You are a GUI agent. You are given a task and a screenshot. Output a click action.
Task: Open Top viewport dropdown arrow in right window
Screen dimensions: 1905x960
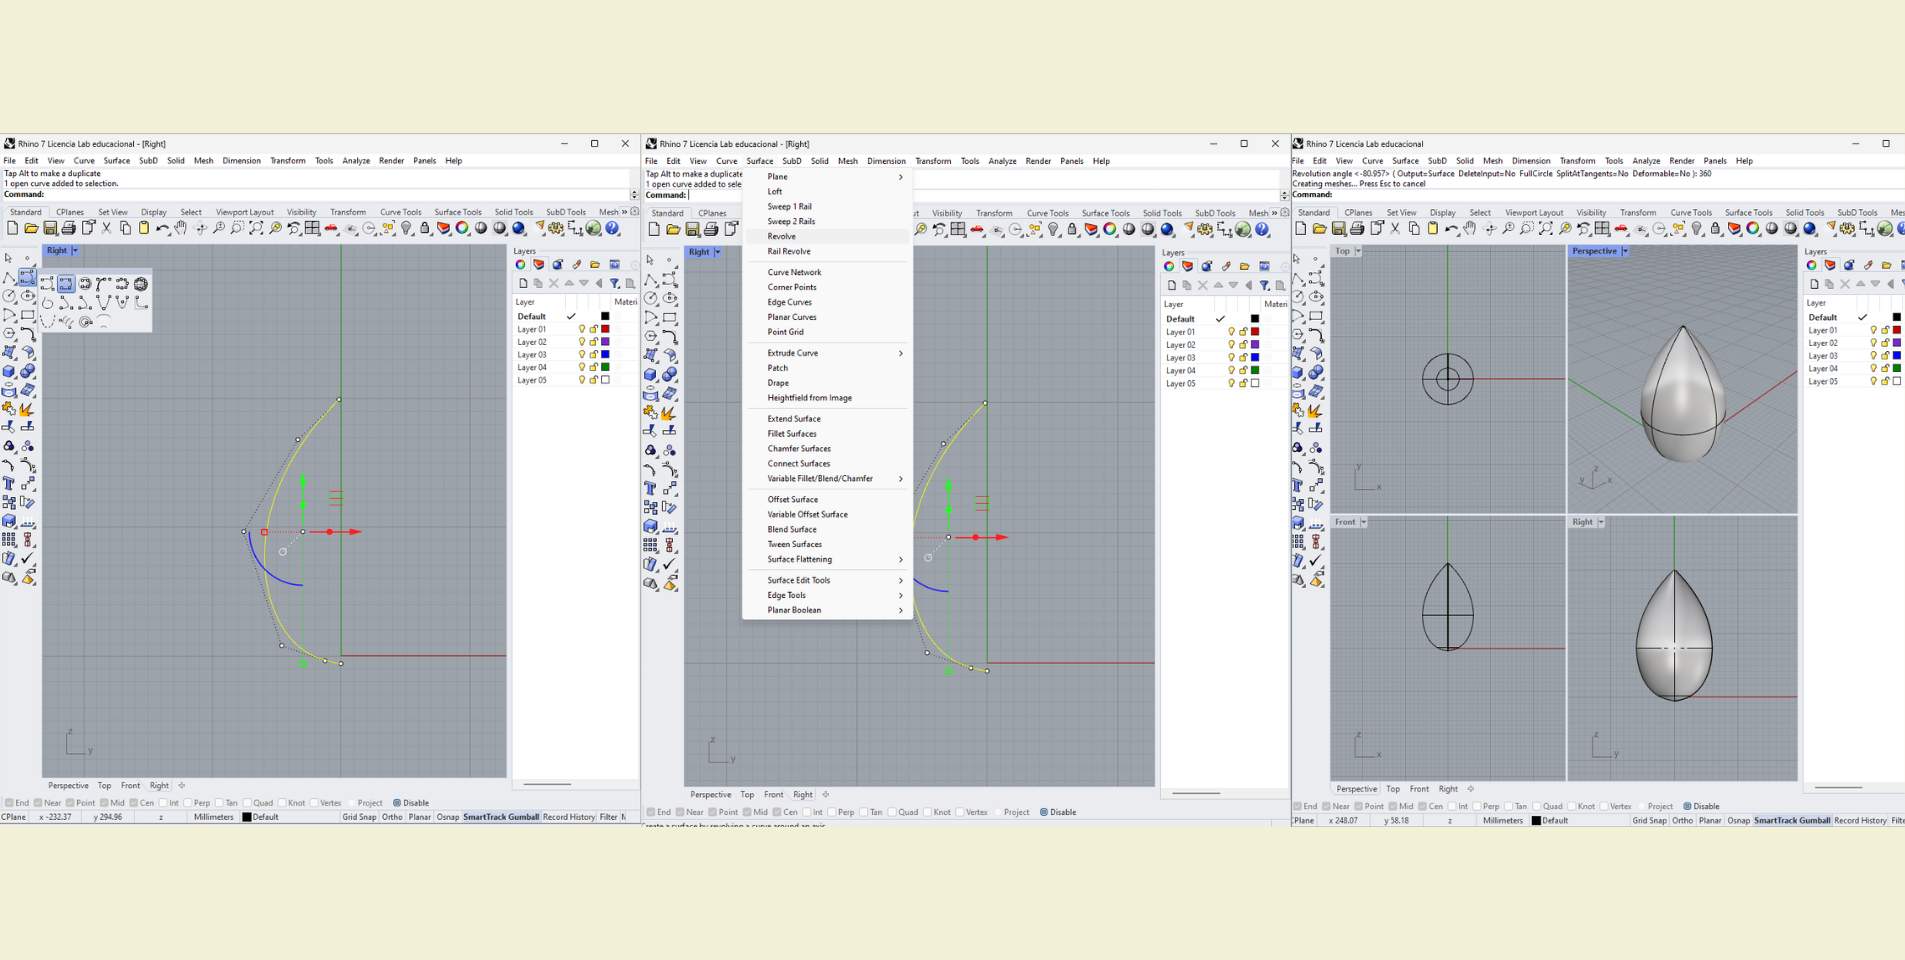pyautogui.click(x=1357, y=251)
